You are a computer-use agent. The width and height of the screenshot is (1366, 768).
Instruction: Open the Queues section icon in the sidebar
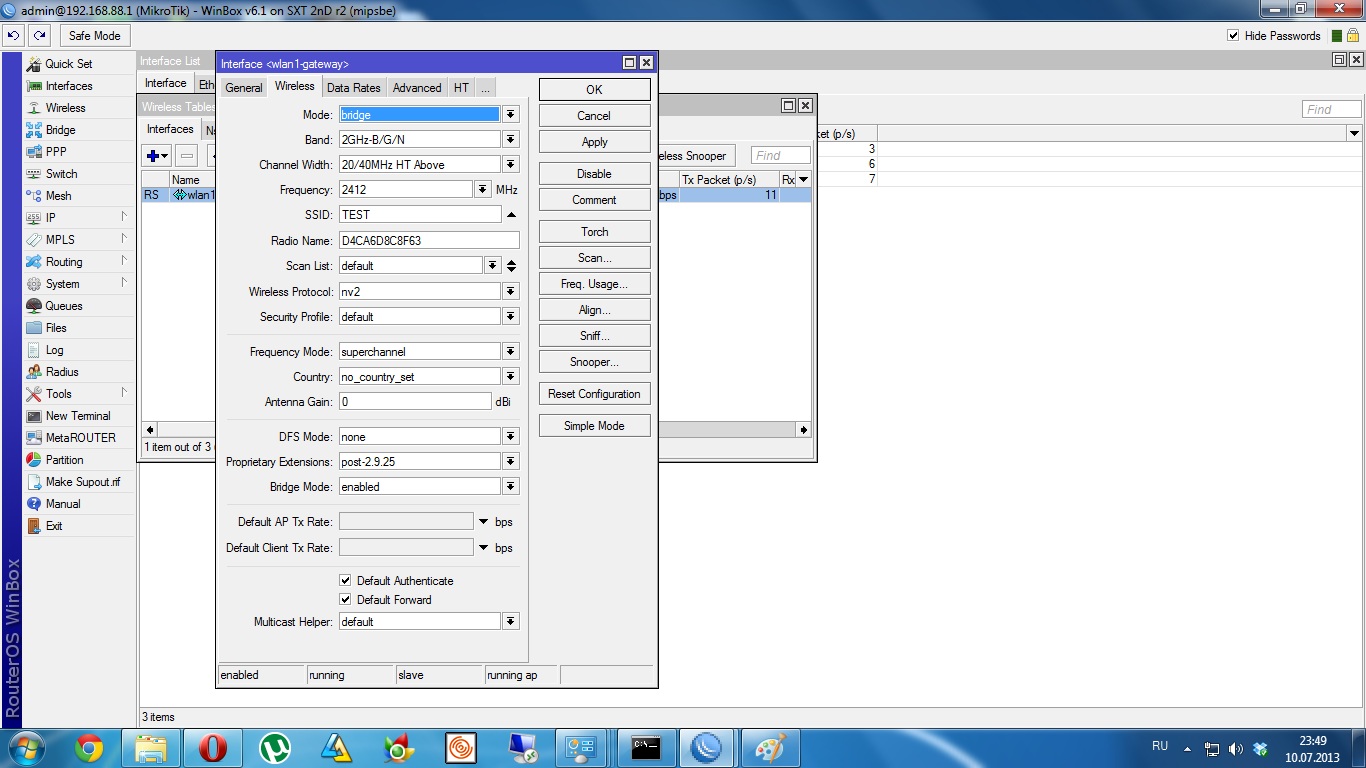(35, 306)
